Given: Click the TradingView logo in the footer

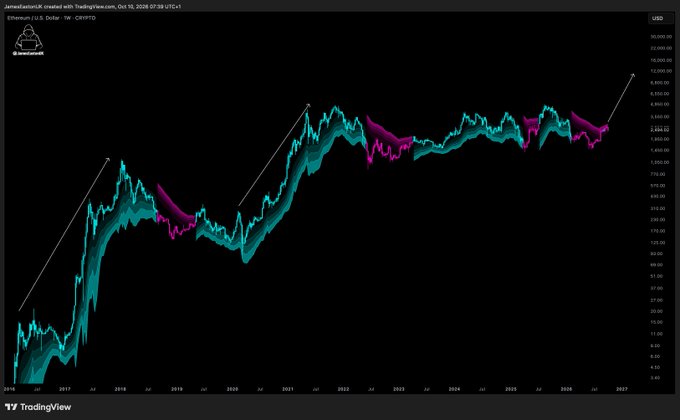Looking at the screenshot, I should 38,407.
